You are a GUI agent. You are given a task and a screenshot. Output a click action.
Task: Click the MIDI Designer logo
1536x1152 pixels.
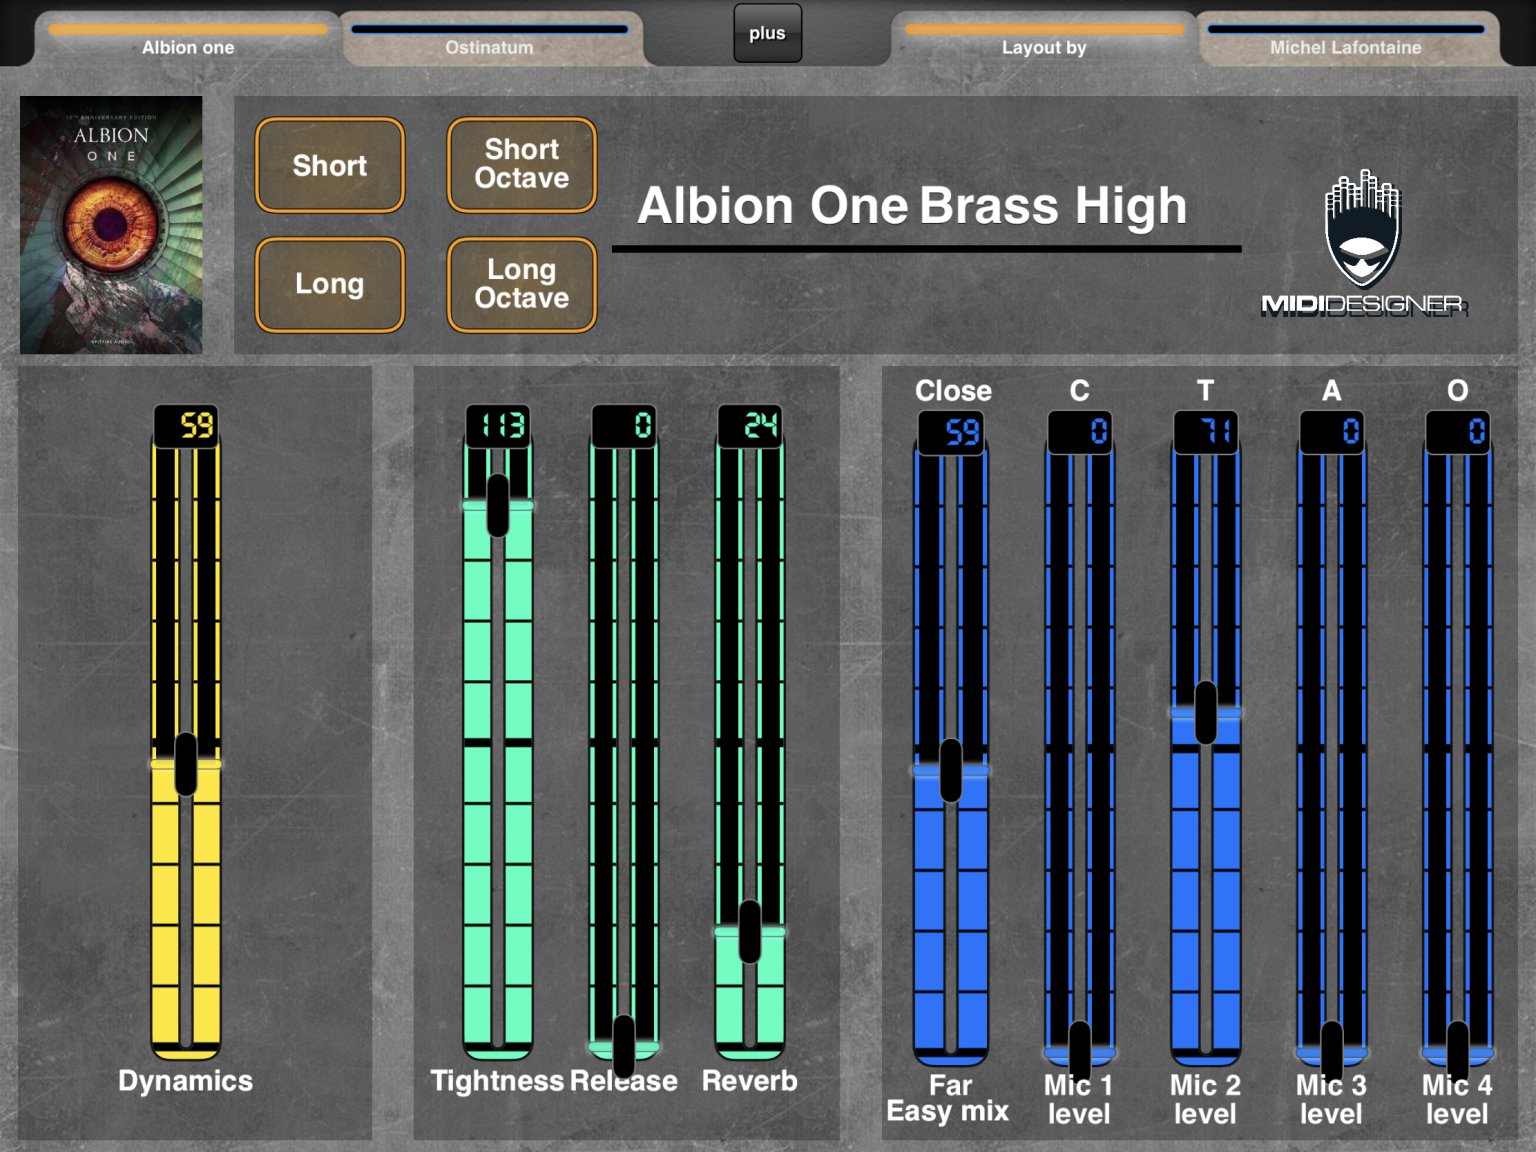click(x=1364, y=245)
